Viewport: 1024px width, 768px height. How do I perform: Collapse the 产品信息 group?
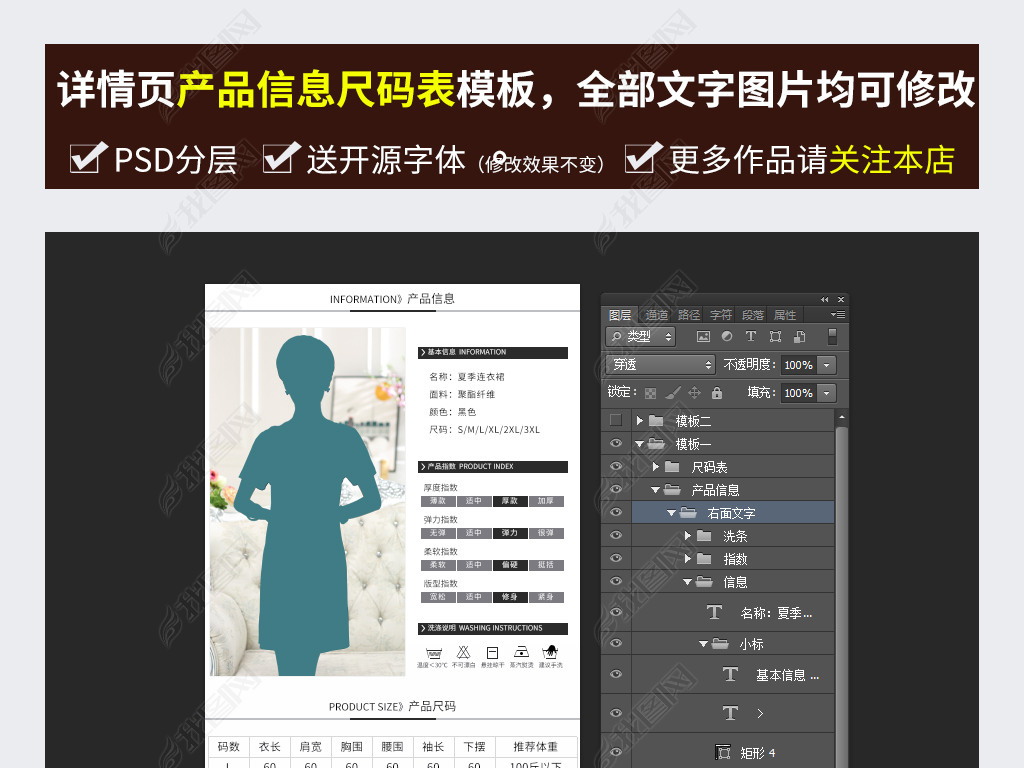(656, 490)
